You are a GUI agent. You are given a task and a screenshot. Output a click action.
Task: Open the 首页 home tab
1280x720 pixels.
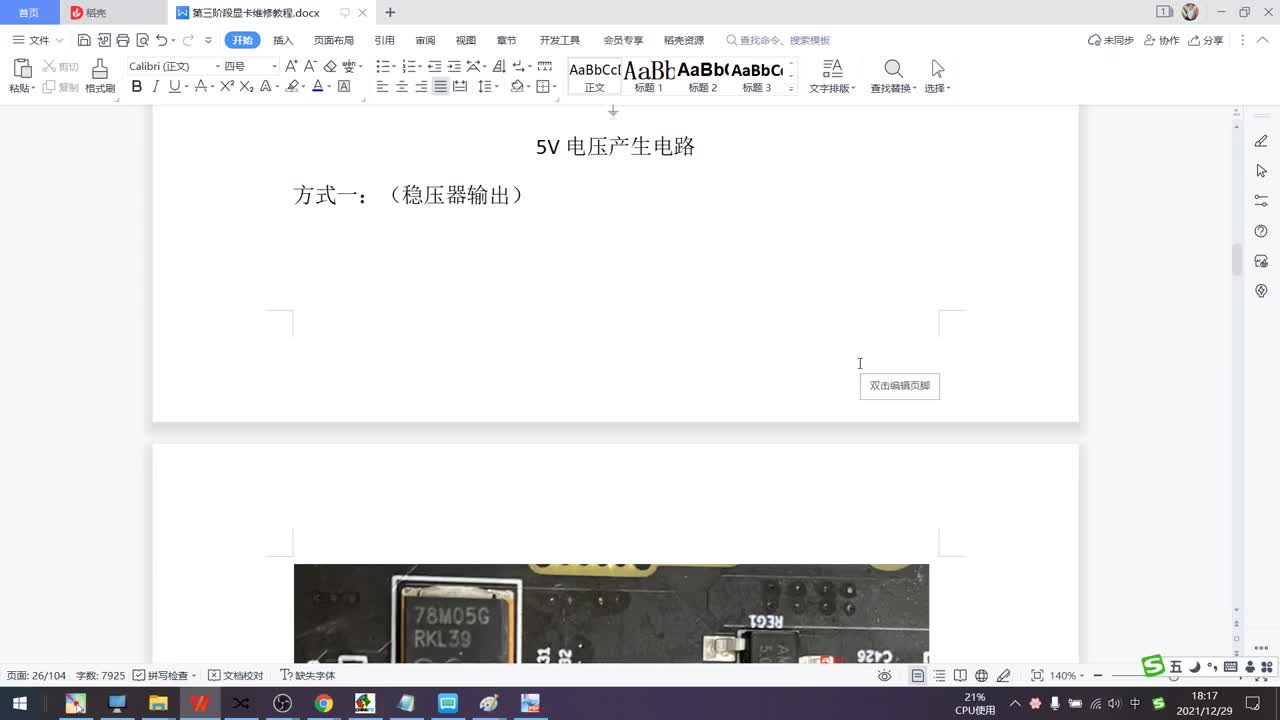pos(29,13)
